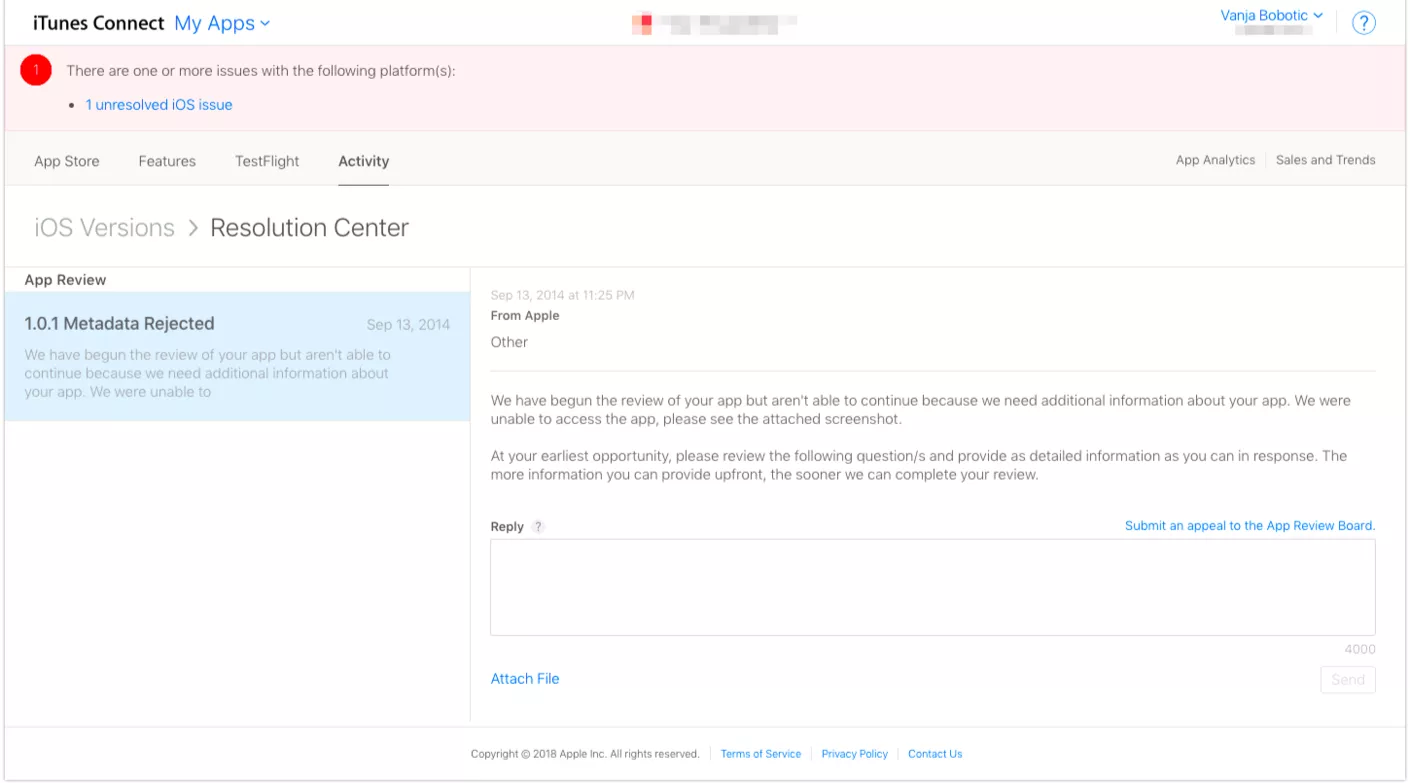Expand the Vanja Bobotic account menu

click(1271, 16)
